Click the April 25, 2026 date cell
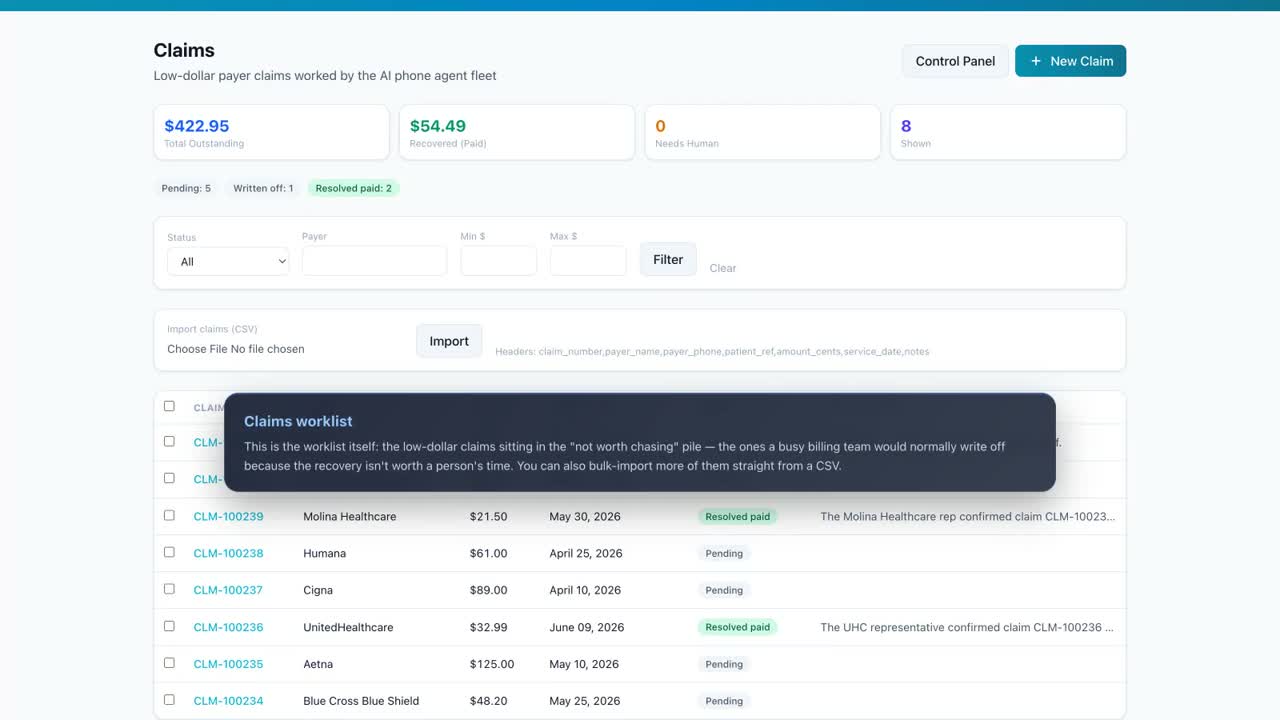 coord(586,554)
